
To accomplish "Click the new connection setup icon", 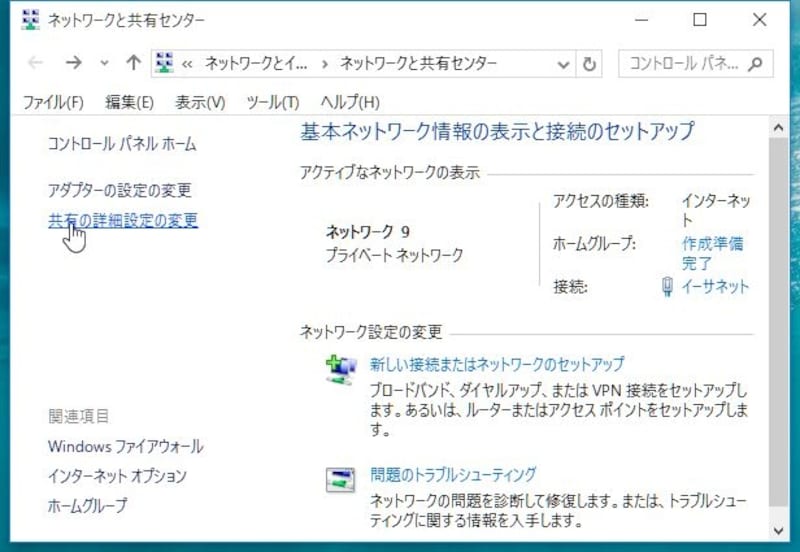I will (x=341, y=369).
